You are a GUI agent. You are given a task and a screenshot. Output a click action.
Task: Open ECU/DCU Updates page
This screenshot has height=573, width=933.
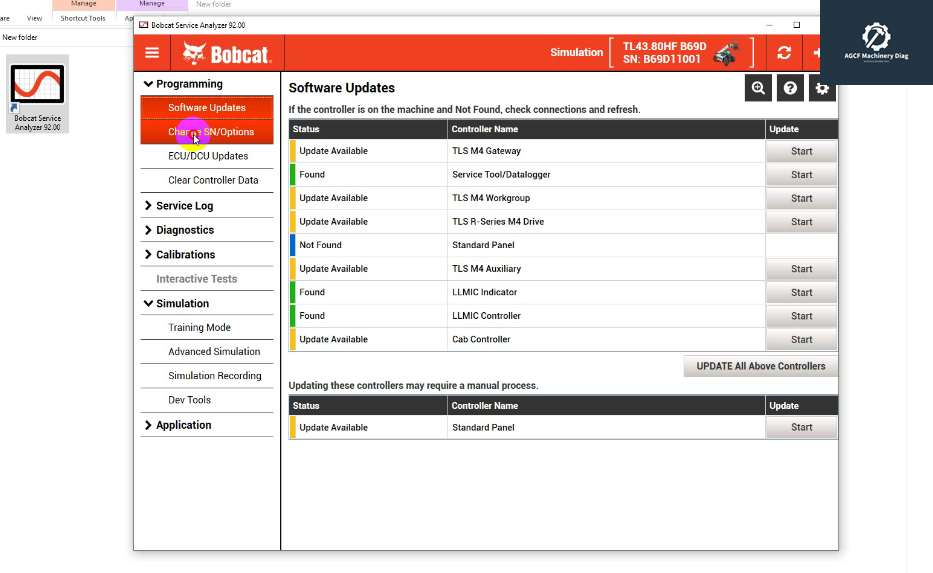click(207, 156)
